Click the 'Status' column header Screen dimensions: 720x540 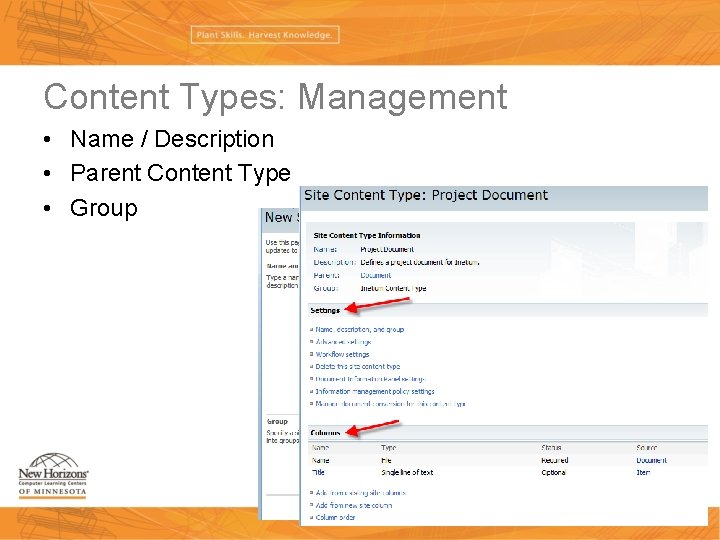(x=551, y=448)
